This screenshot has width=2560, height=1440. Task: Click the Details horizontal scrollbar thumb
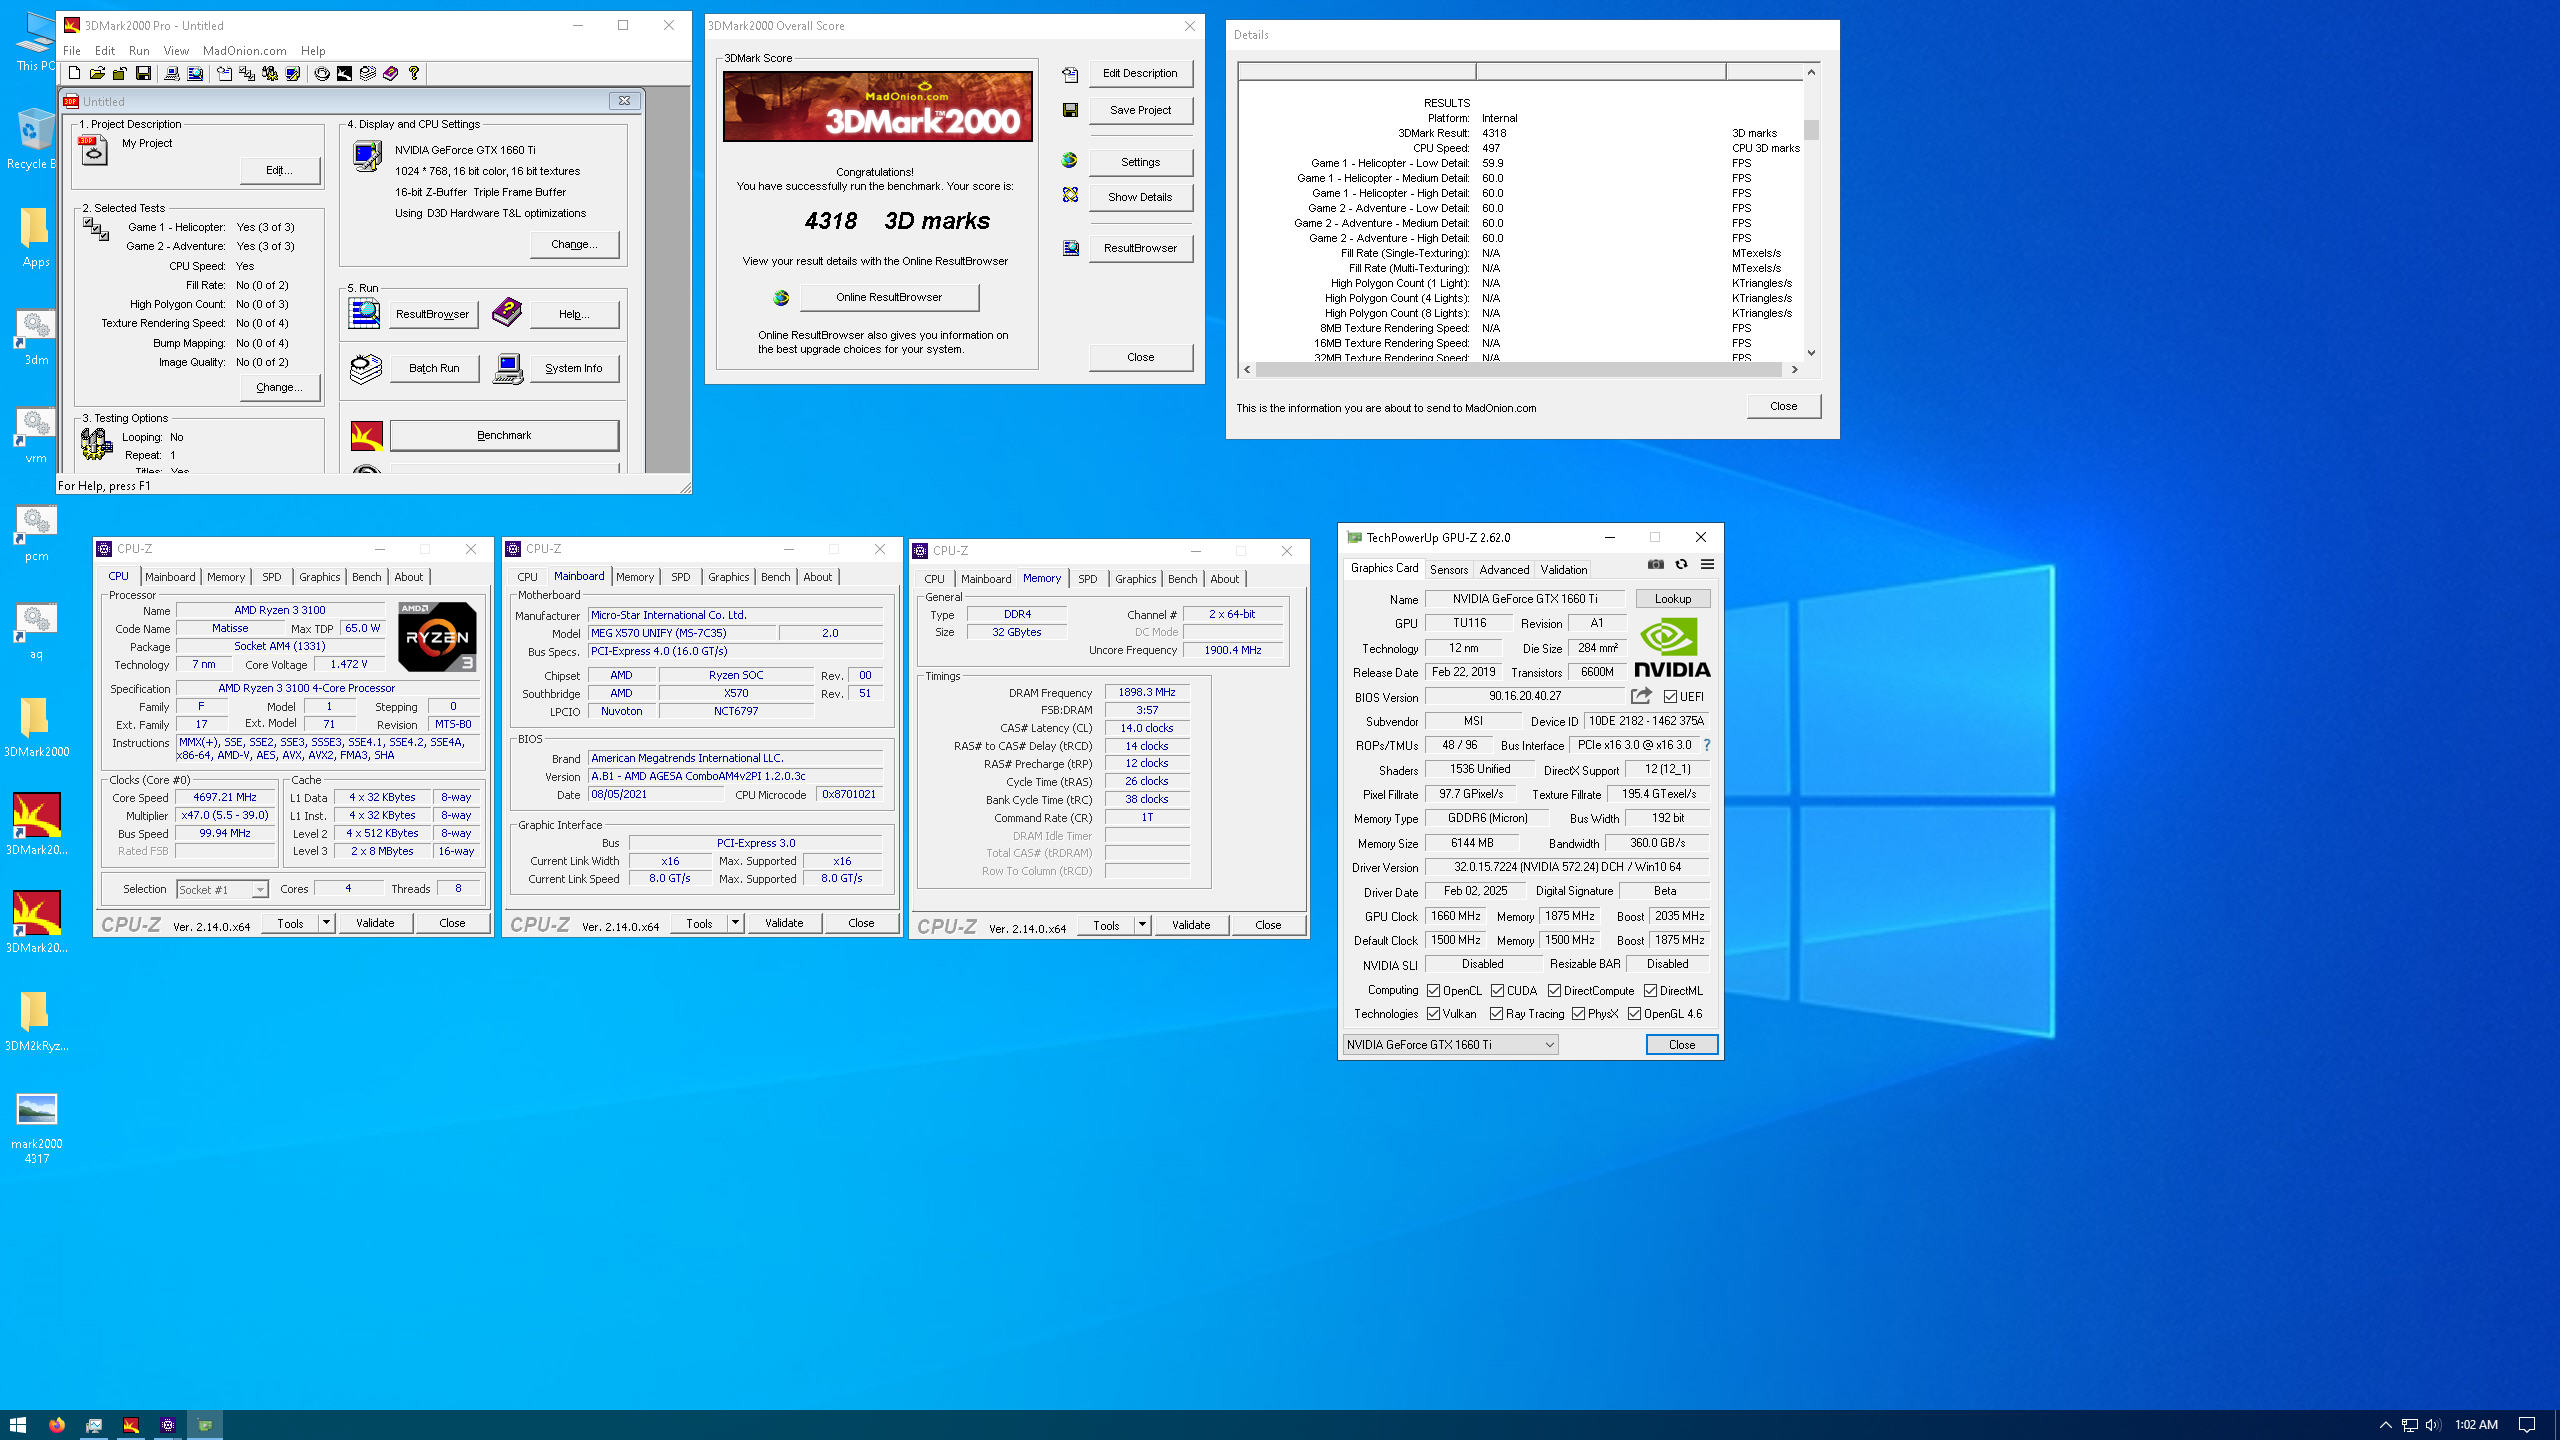pos(1518,370)
